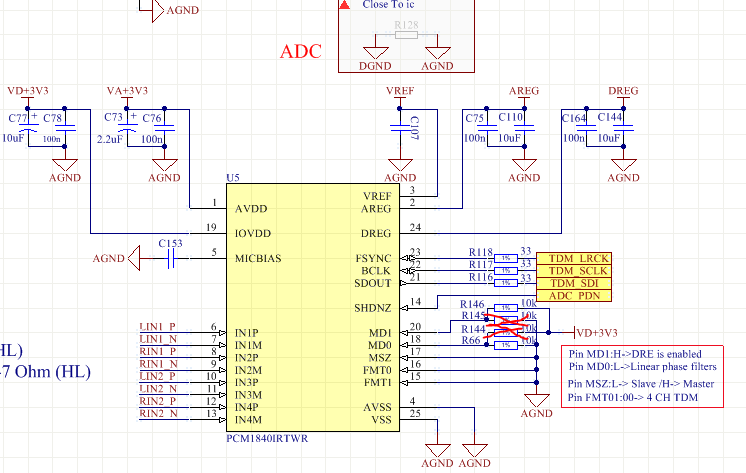Click the DGND ground symbol
The height and width of the screenshot is (473, 746).
coord(375,53)
